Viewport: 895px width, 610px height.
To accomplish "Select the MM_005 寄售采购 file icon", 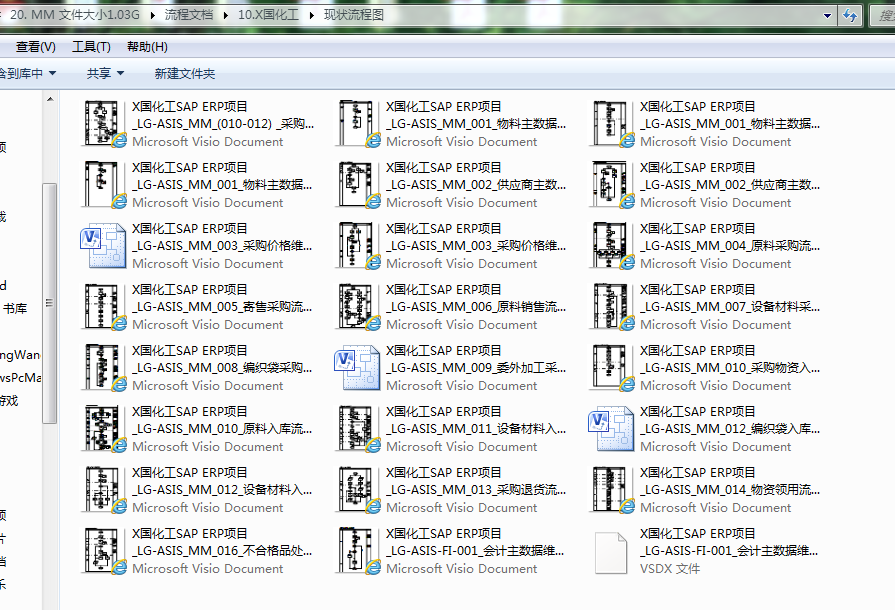I will [104, 307].
